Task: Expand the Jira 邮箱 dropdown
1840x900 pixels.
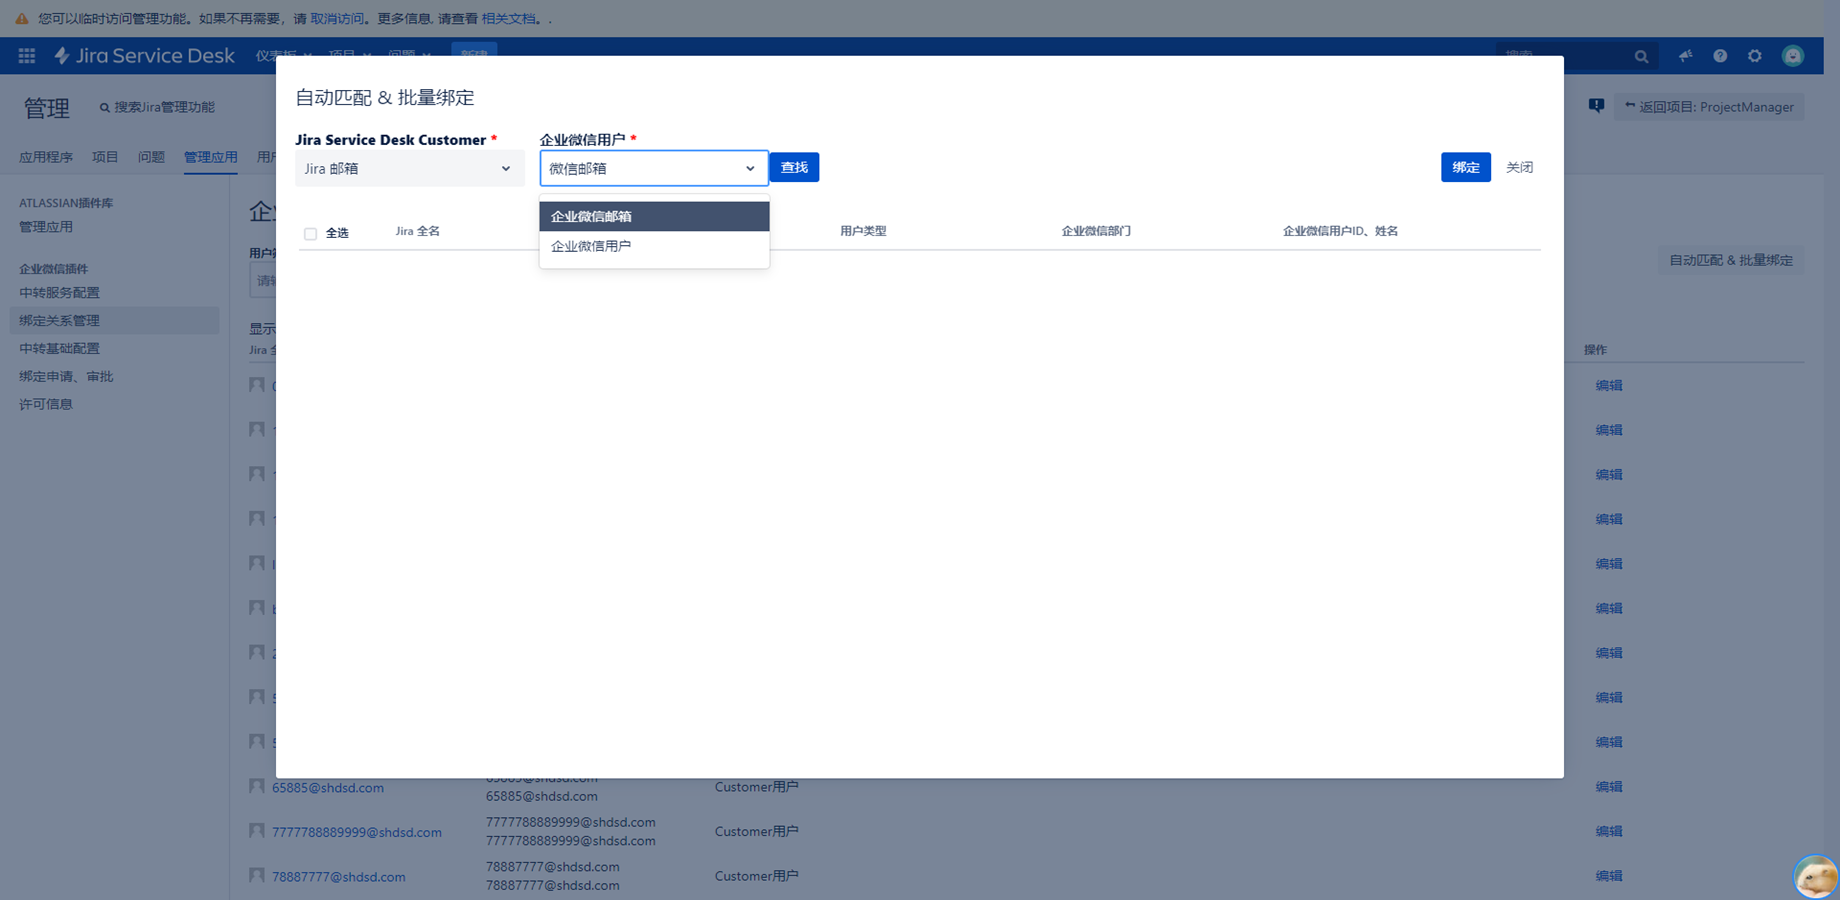Action: pyautogui.click(x=409, y=169)
